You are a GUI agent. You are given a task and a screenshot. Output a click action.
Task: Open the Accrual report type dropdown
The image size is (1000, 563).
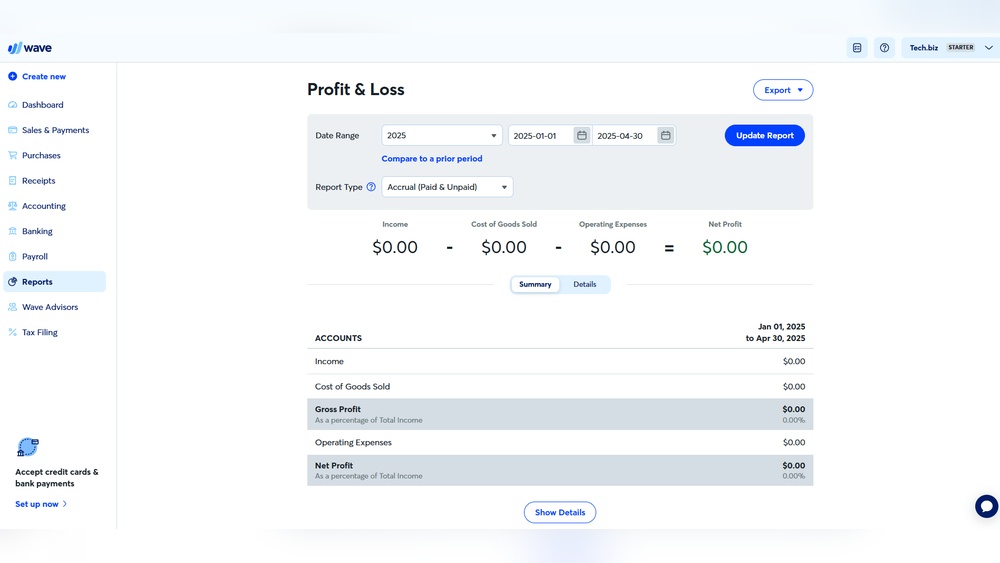(x=447, y=187)
